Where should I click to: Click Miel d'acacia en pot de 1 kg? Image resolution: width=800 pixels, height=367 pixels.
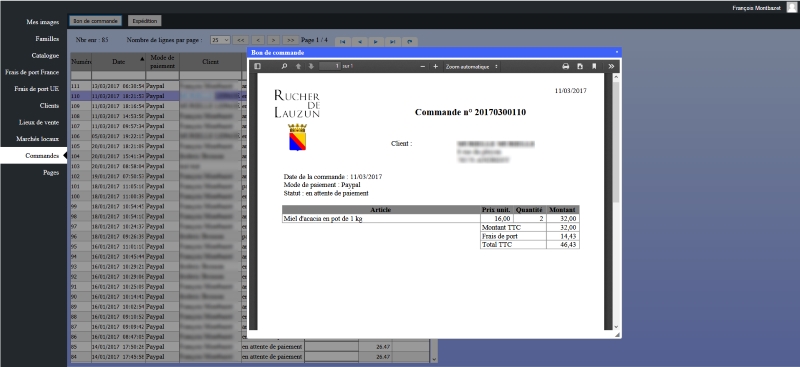tap(322, 218)
